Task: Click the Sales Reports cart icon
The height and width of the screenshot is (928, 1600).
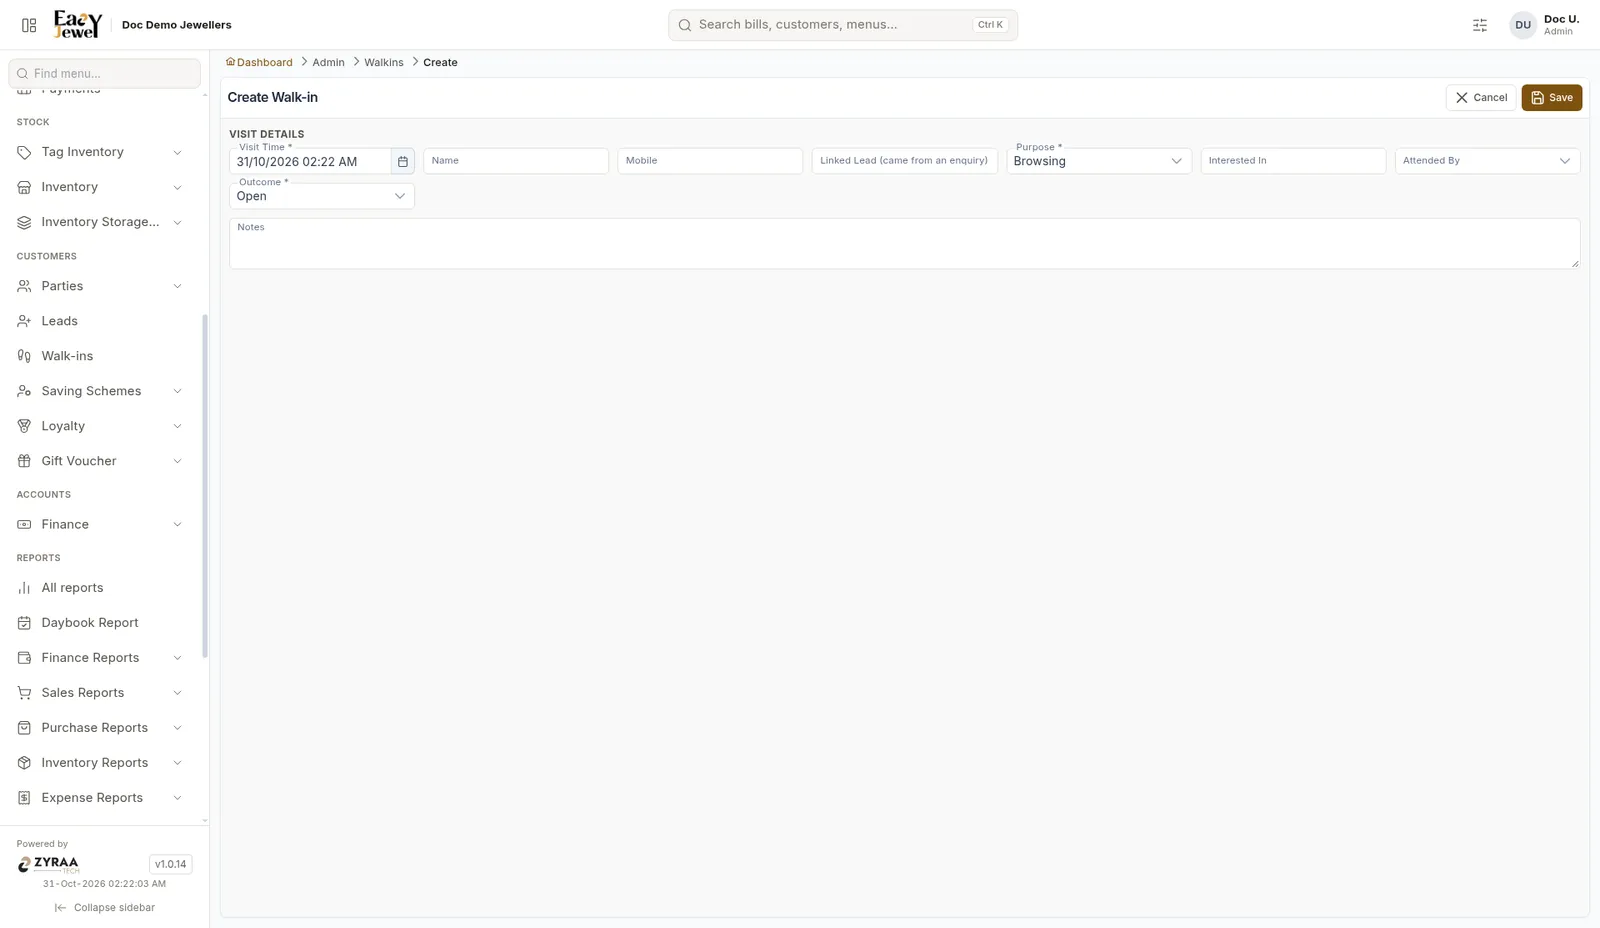Action: click(24, 693)
